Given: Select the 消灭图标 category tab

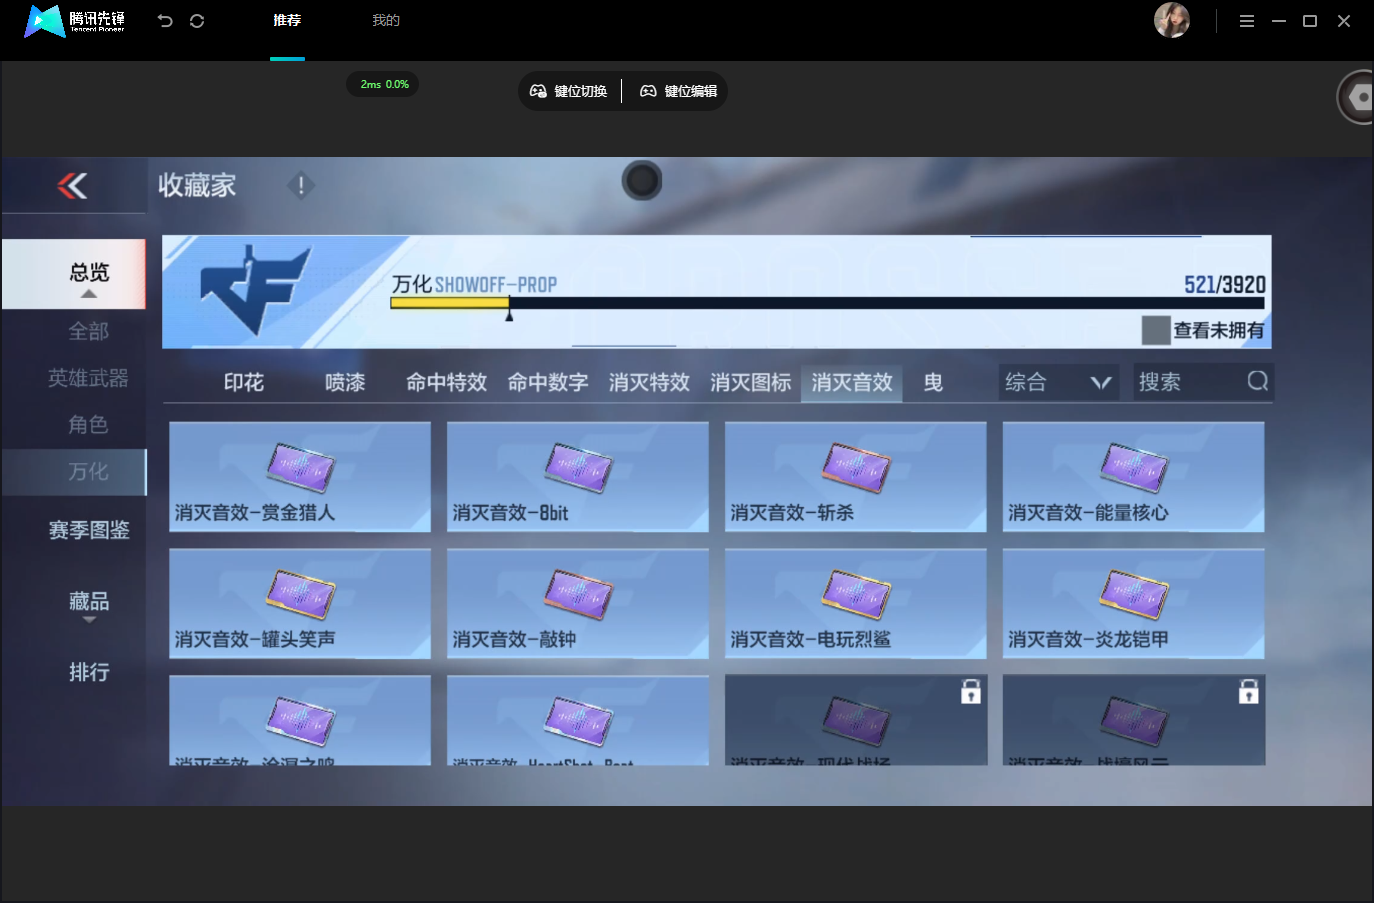Looking at the screenshot, I should 751,382.
